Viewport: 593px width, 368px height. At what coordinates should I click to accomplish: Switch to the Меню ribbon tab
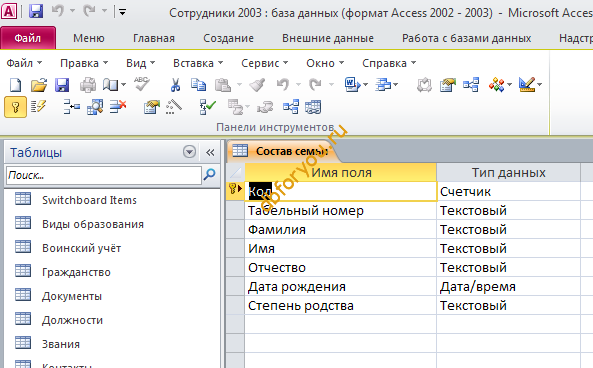(x=89, y=38)
